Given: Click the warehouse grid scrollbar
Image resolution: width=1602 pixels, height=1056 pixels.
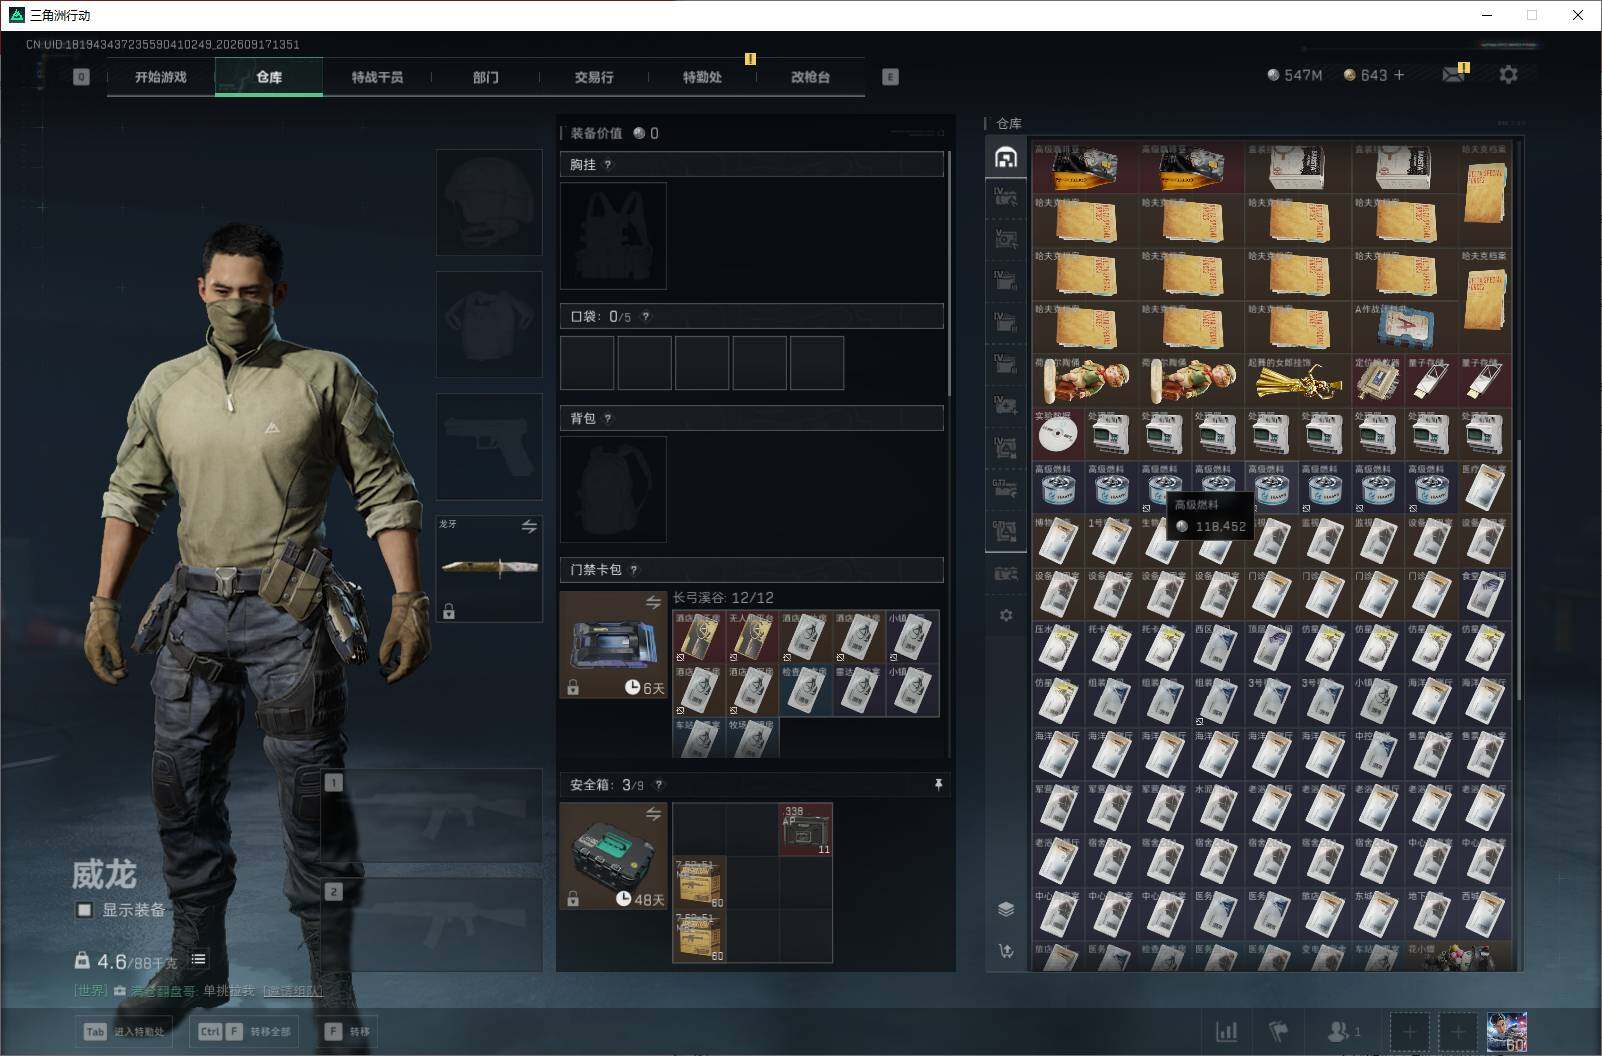Looking at the screenshot, I should (x=1518, y=570).
